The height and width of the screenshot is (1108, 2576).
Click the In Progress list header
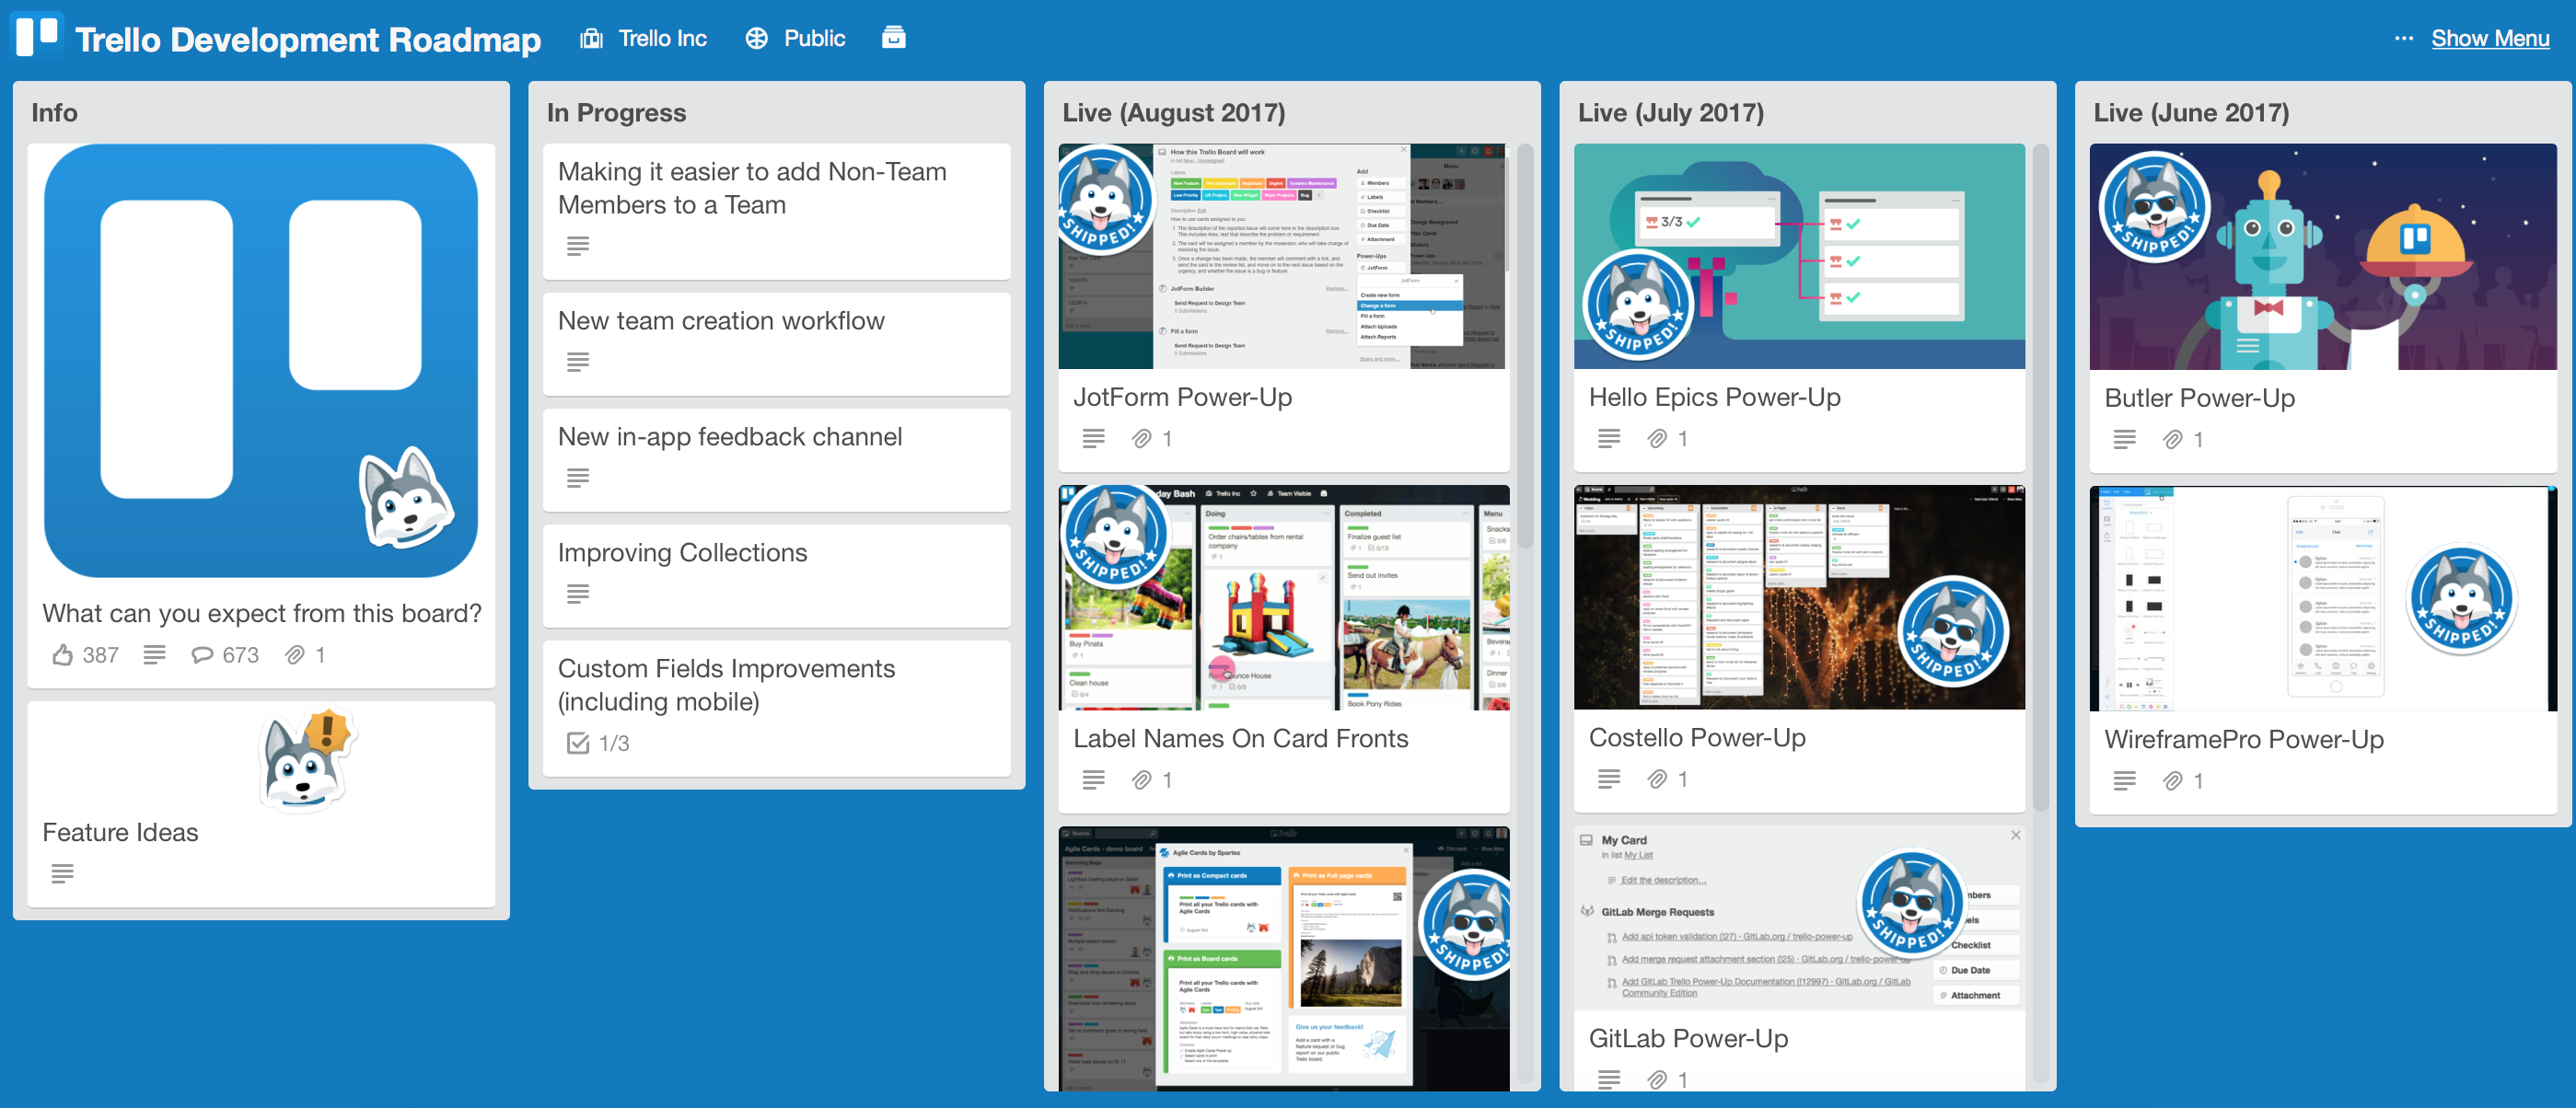(x=616, y=113)
